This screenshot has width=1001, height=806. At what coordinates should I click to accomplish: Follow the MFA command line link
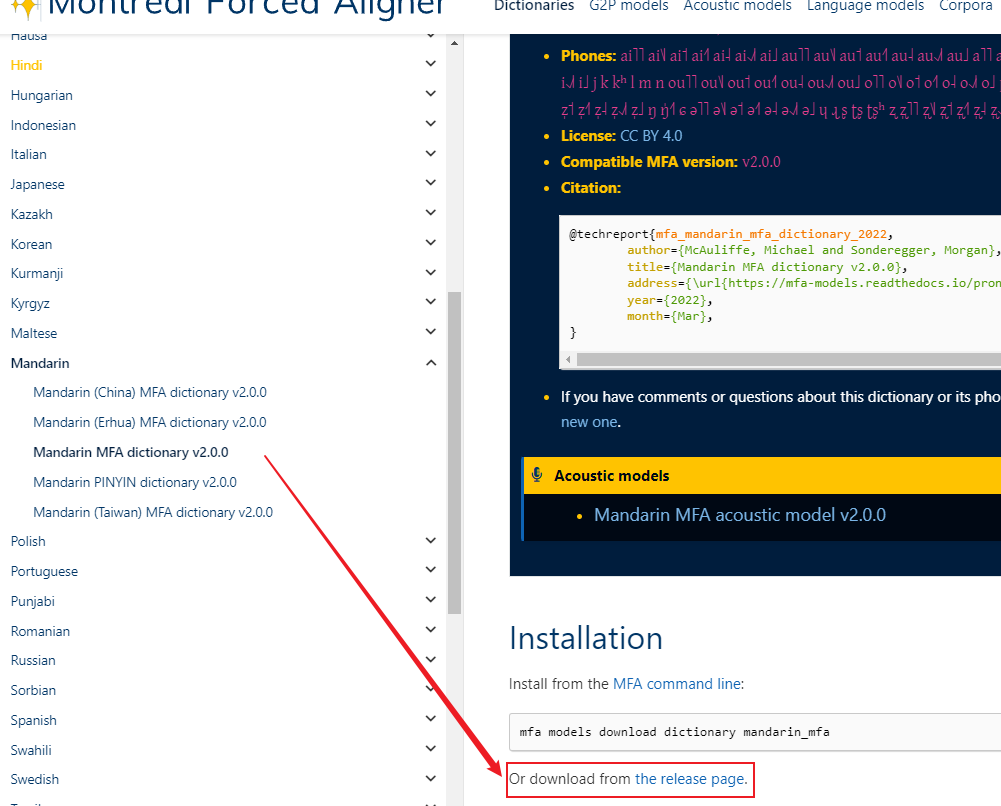pyautogui.click(x=677, y=684)
